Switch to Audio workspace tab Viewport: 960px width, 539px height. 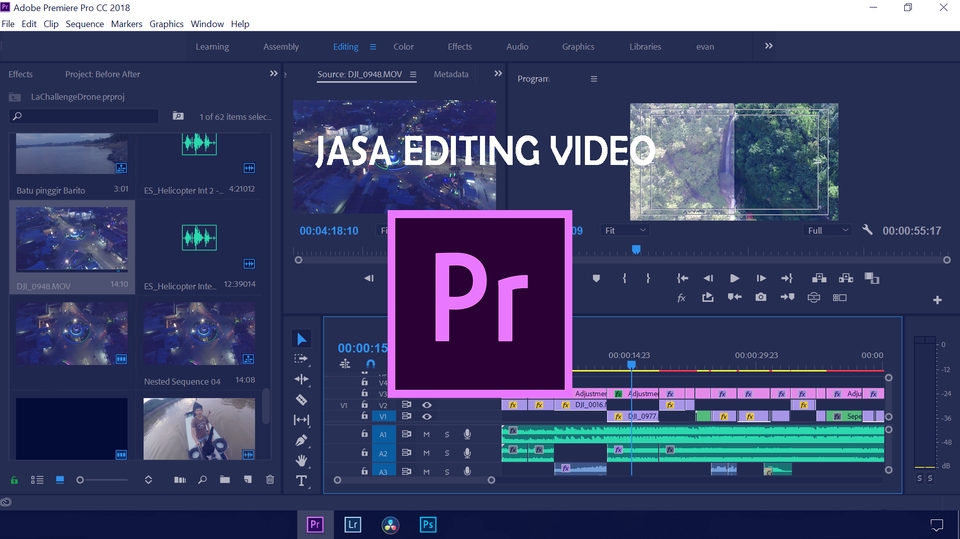click(x=517, y=47)
